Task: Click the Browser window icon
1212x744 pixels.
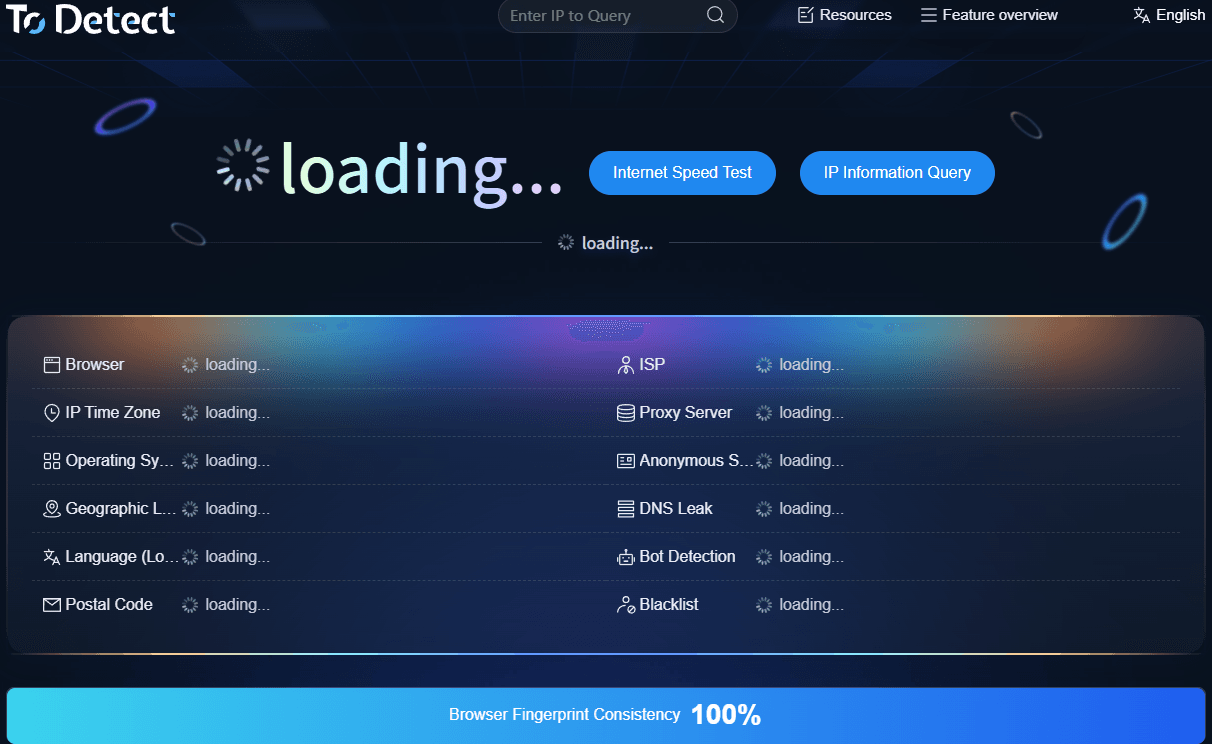Action: pos(52,365)
